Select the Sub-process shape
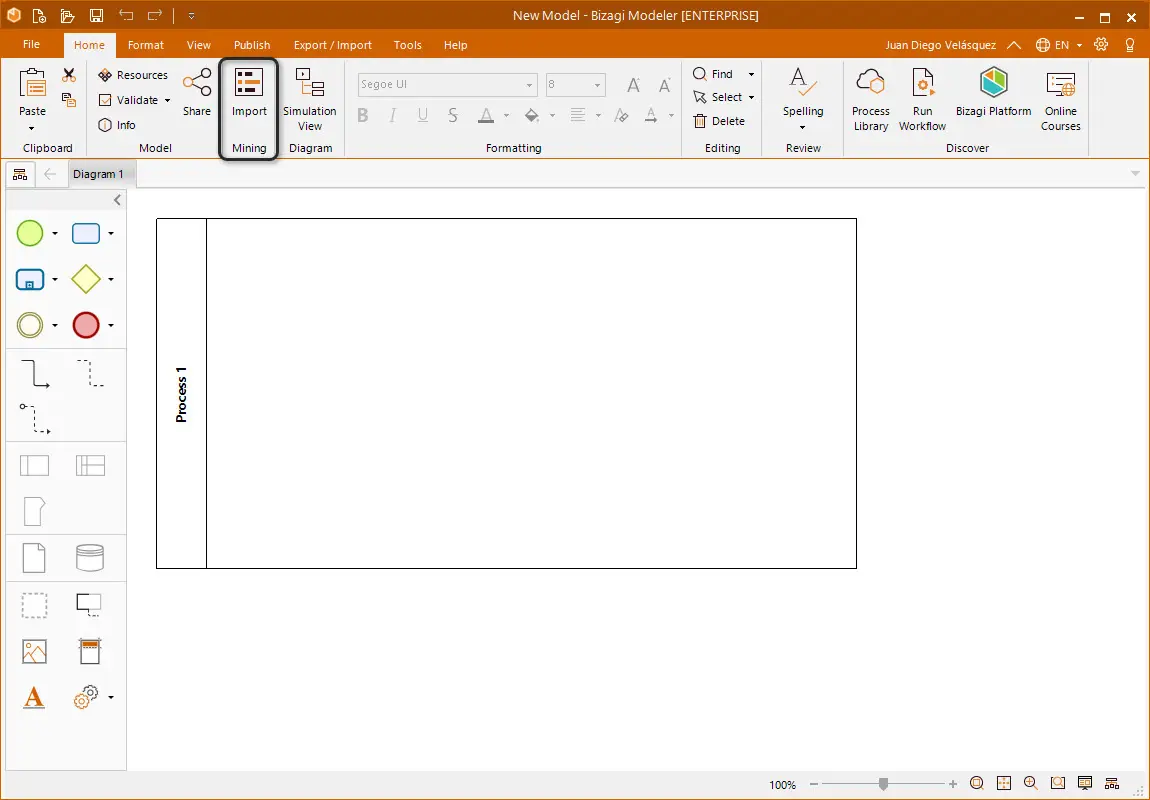 (30, 279)
